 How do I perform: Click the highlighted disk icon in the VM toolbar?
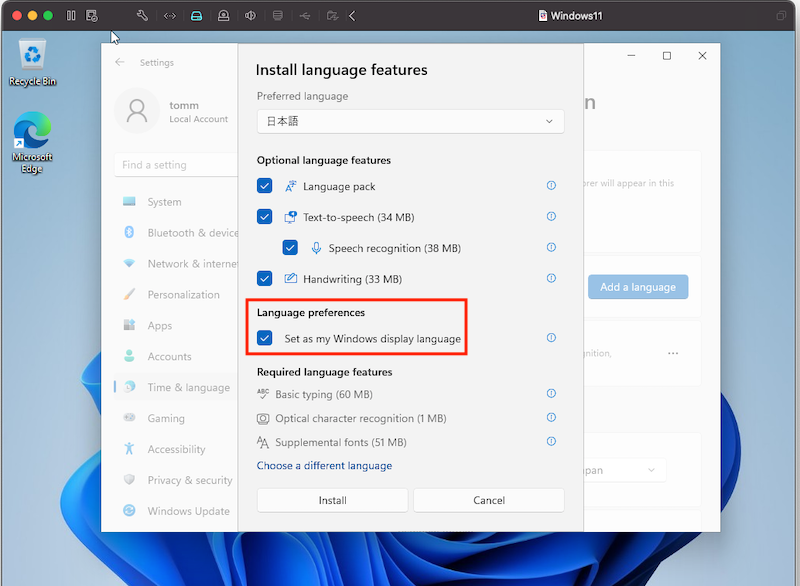click(x=196, y=16)
